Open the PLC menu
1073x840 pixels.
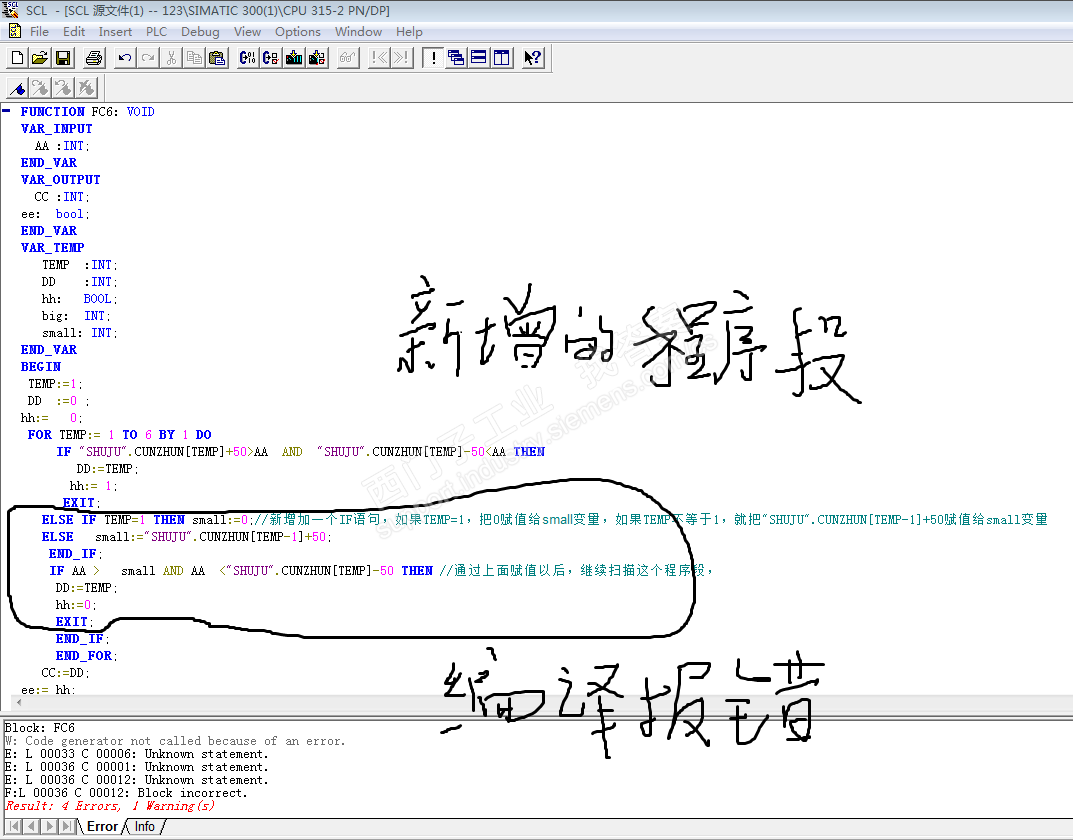(x=156, y=31)
